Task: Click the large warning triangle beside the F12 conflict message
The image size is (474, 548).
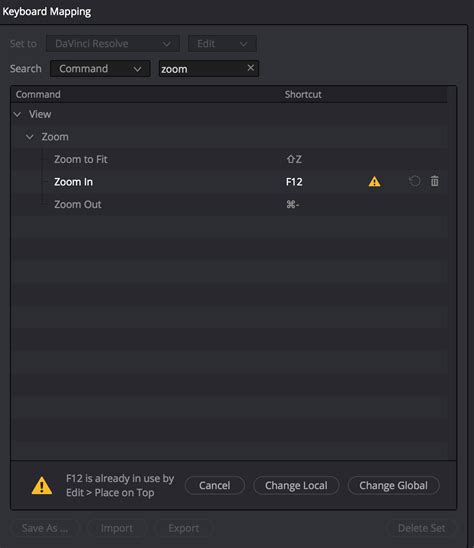Action: tap(42, 485)
